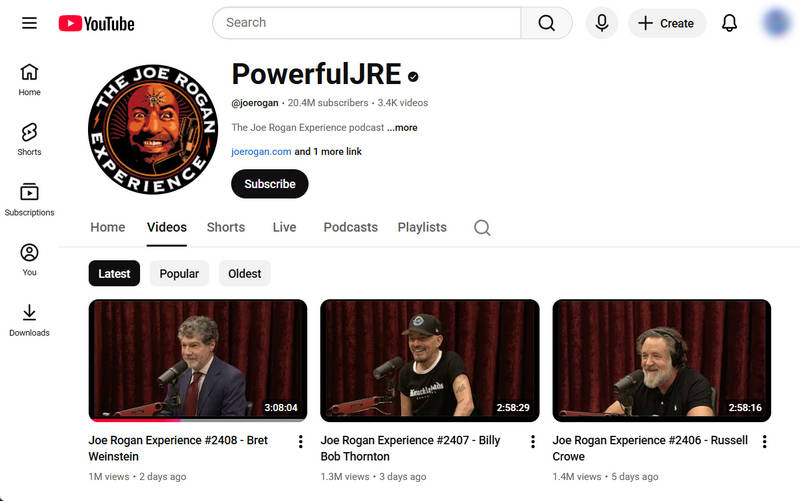Image resolution: width=800 pixels, height=501 pixels.
Task: Click the PowerfulJRE channel name heading
Action: click(316, 74)
